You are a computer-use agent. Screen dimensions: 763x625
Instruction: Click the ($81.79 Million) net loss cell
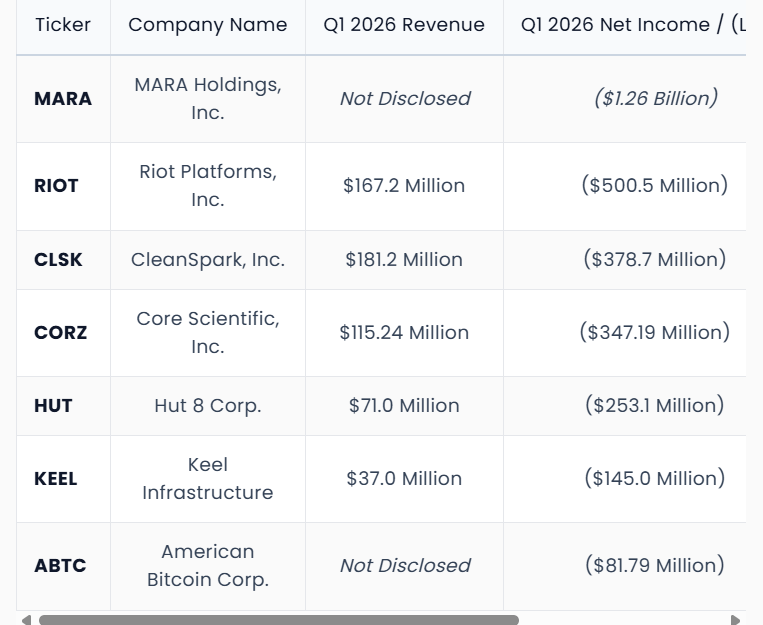(625, 566)
